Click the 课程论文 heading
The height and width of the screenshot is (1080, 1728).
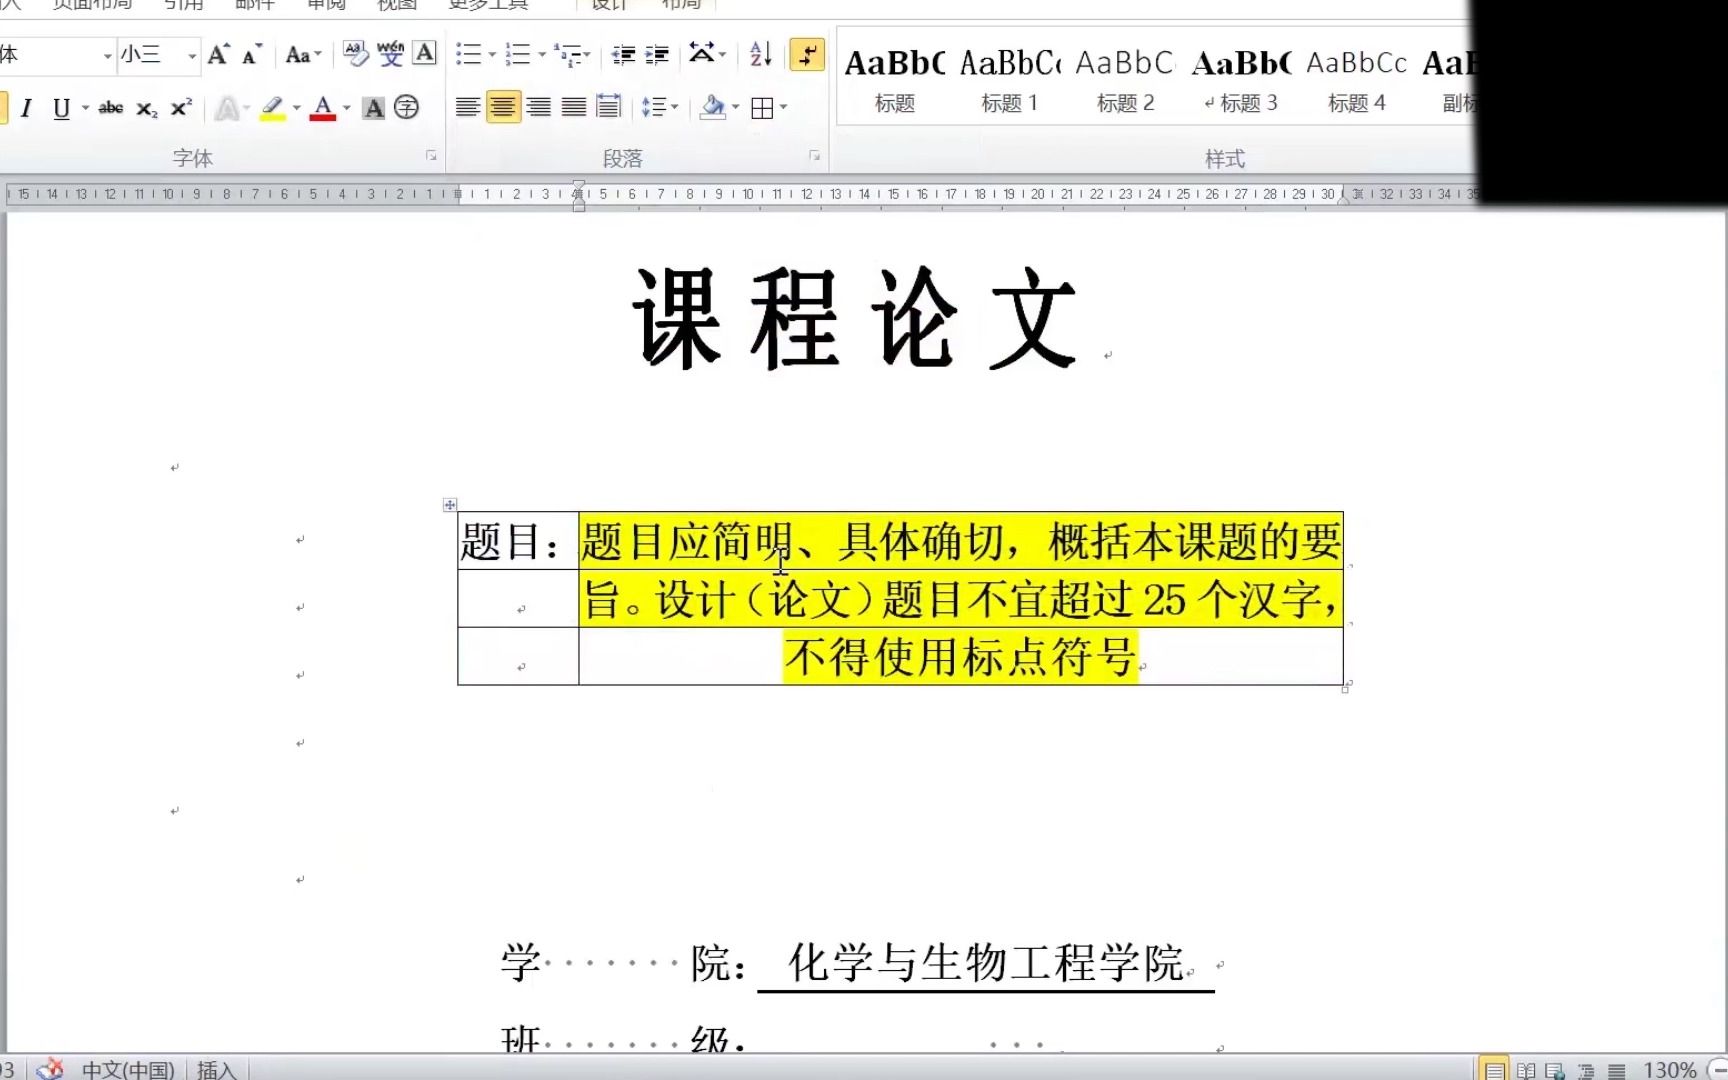[x=856, y=319]
